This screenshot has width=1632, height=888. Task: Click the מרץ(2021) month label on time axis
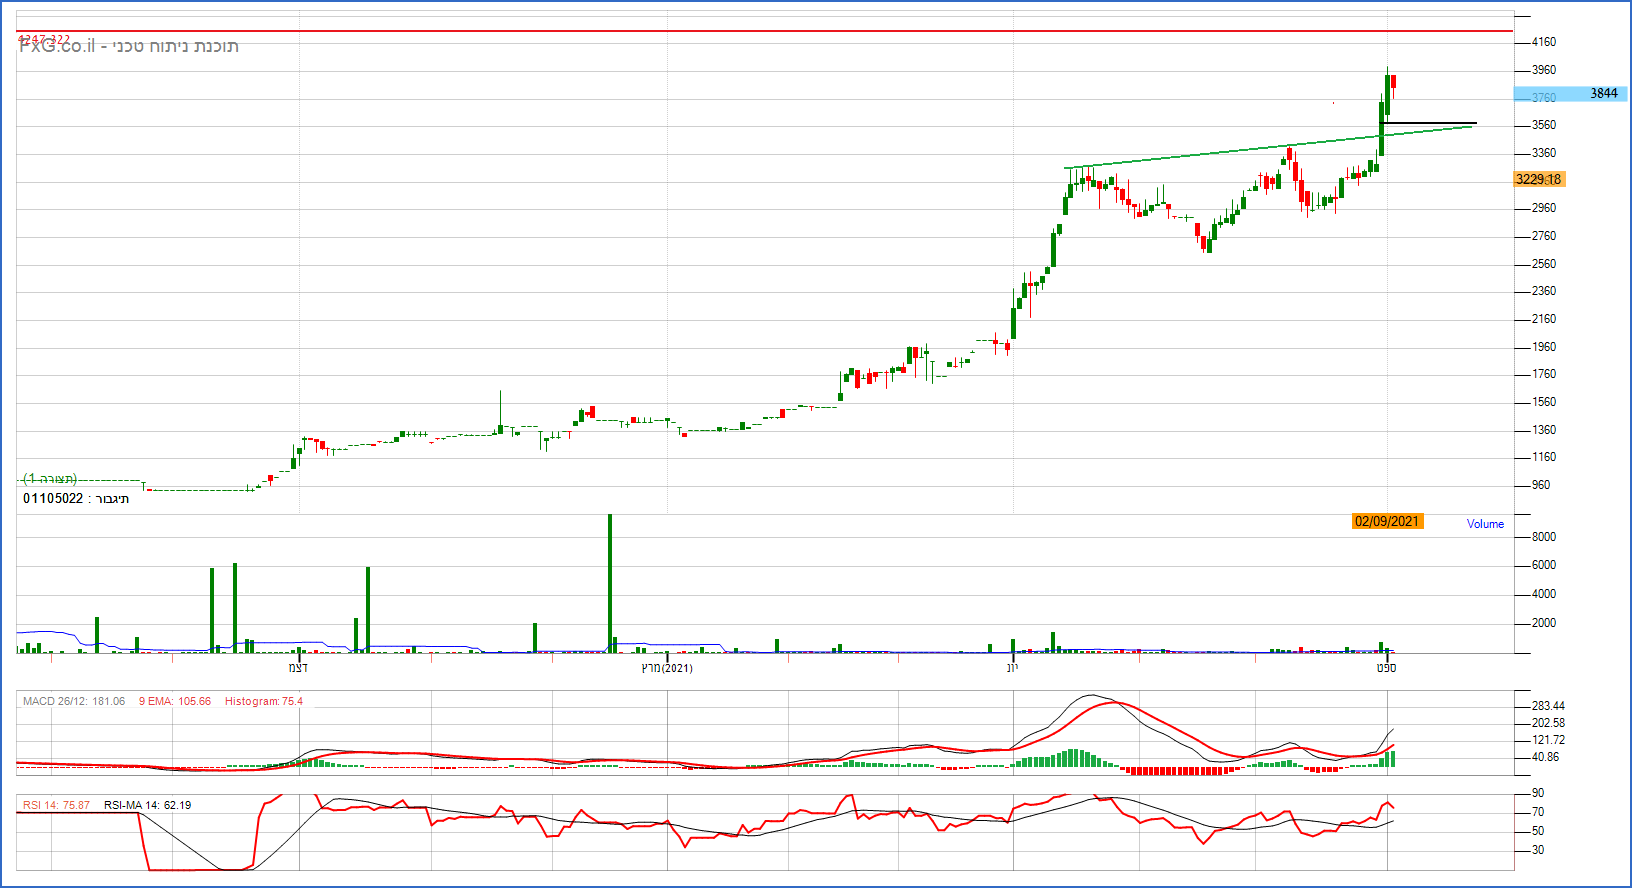click(x=667, y=668)
